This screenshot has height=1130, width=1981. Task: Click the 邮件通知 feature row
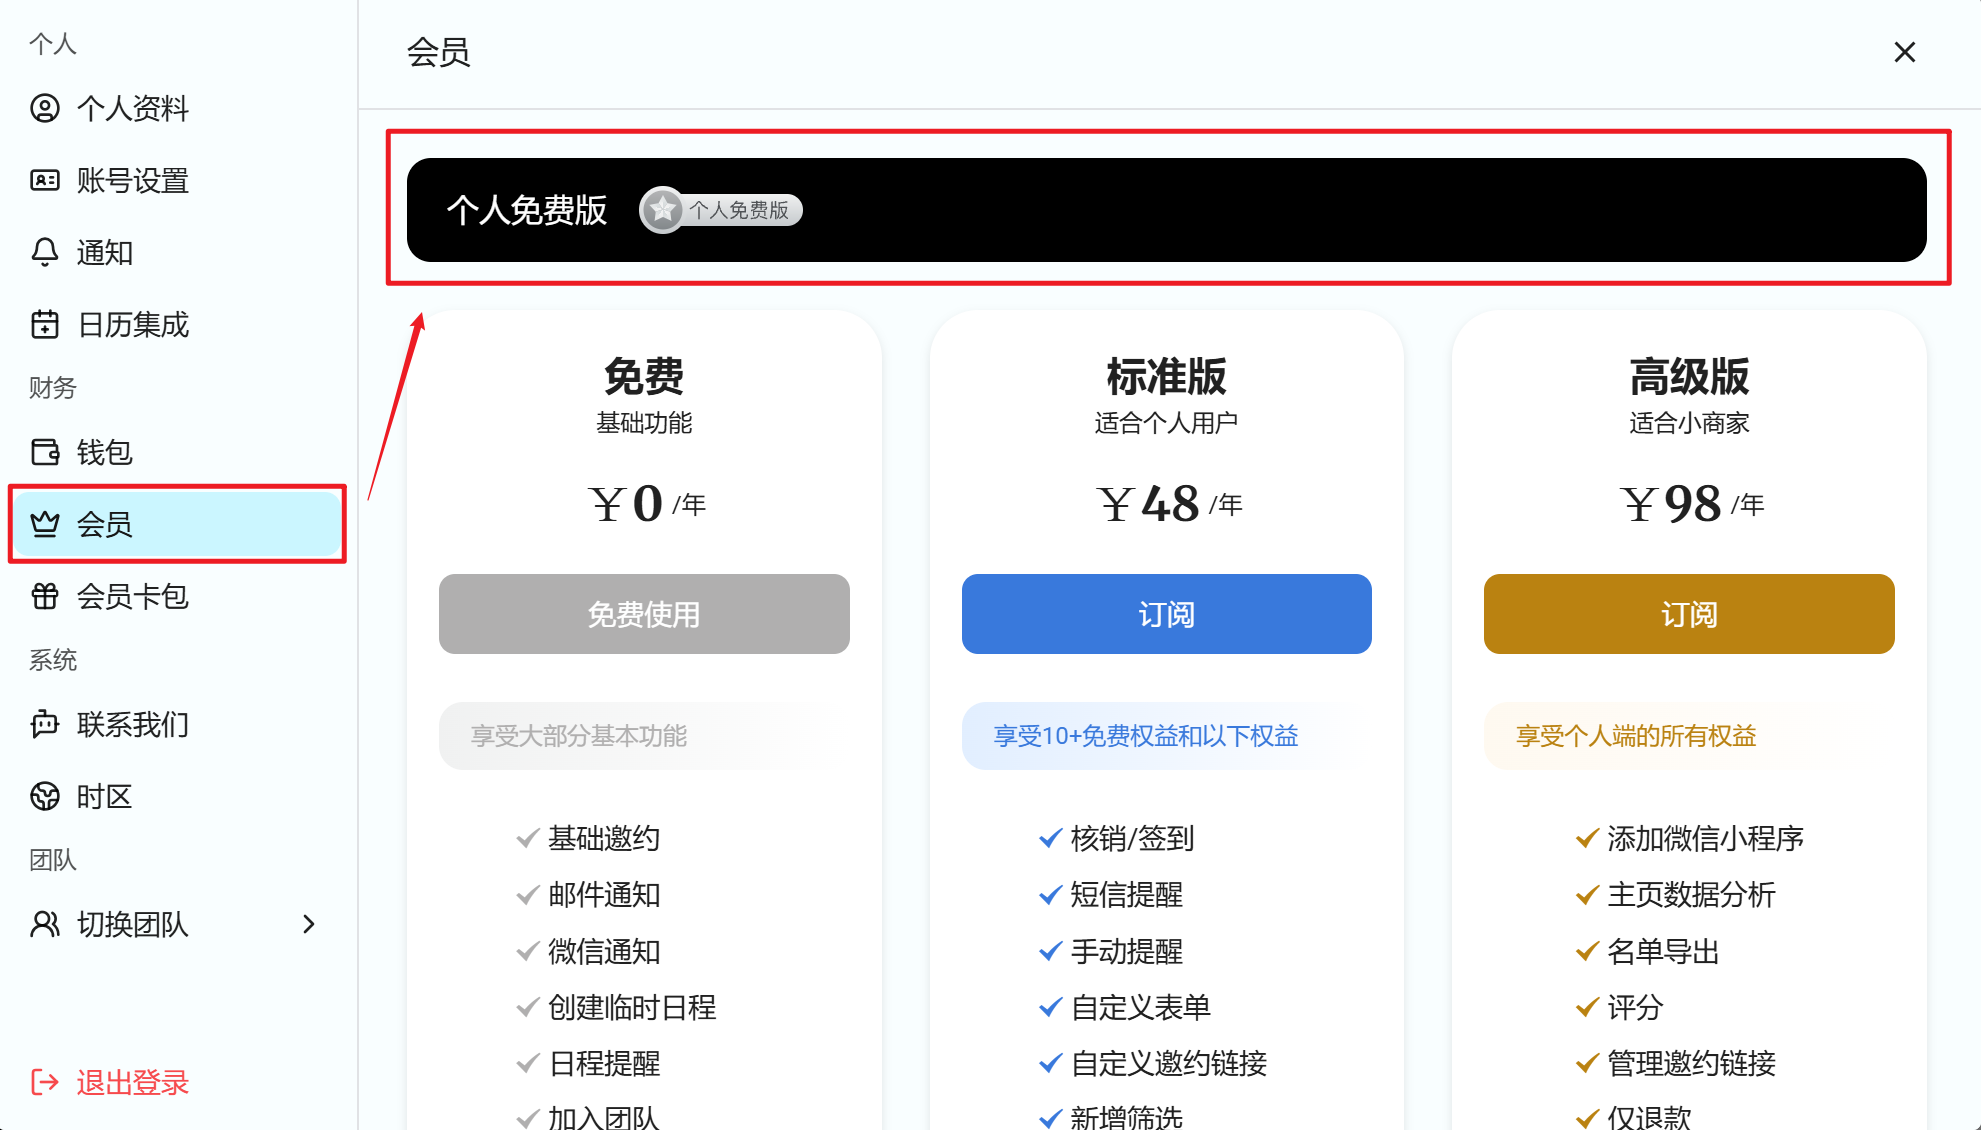click(x=588, y=894)
